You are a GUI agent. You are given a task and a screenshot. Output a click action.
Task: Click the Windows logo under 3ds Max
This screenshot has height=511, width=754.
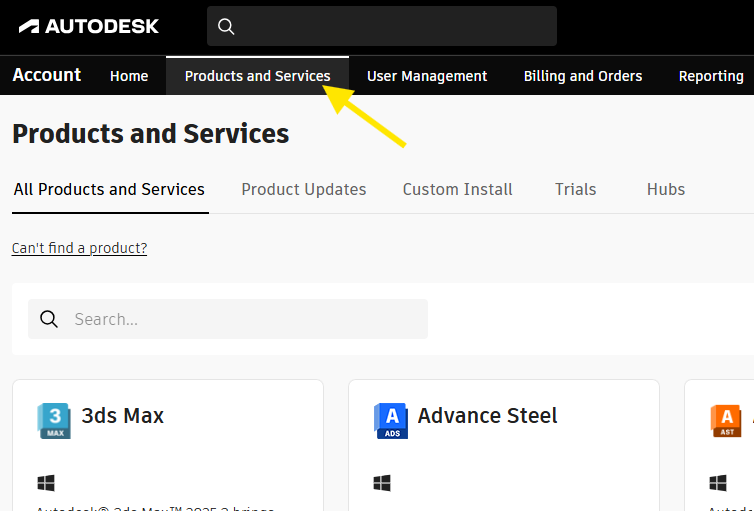(x=46, y=483)
